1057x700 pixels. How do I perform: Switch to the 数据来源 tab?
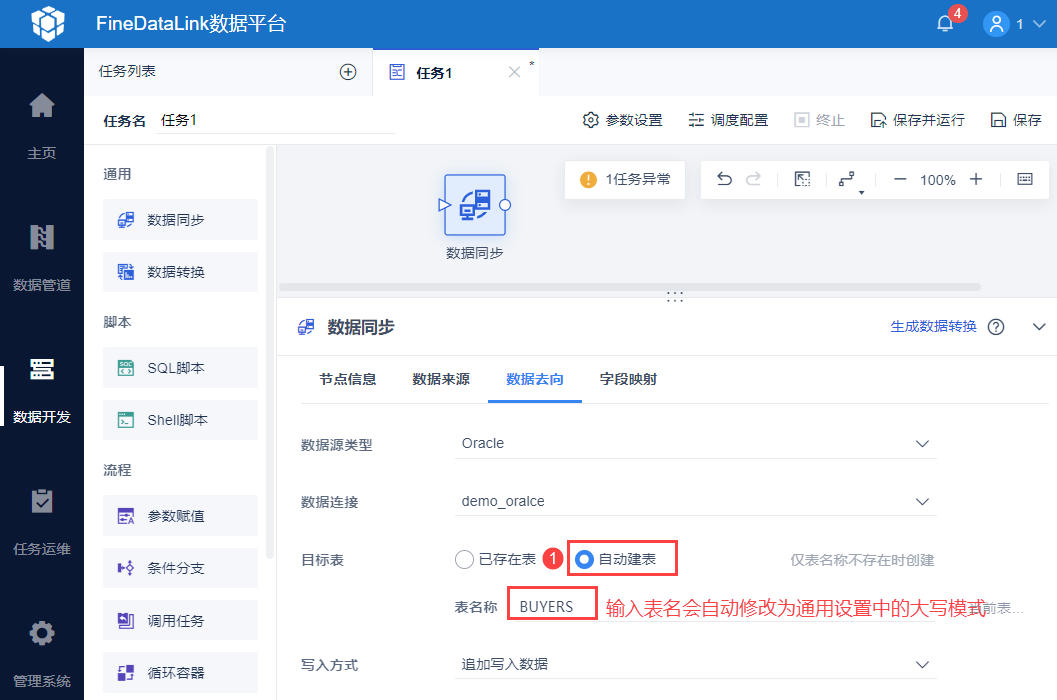click(441, 379)
